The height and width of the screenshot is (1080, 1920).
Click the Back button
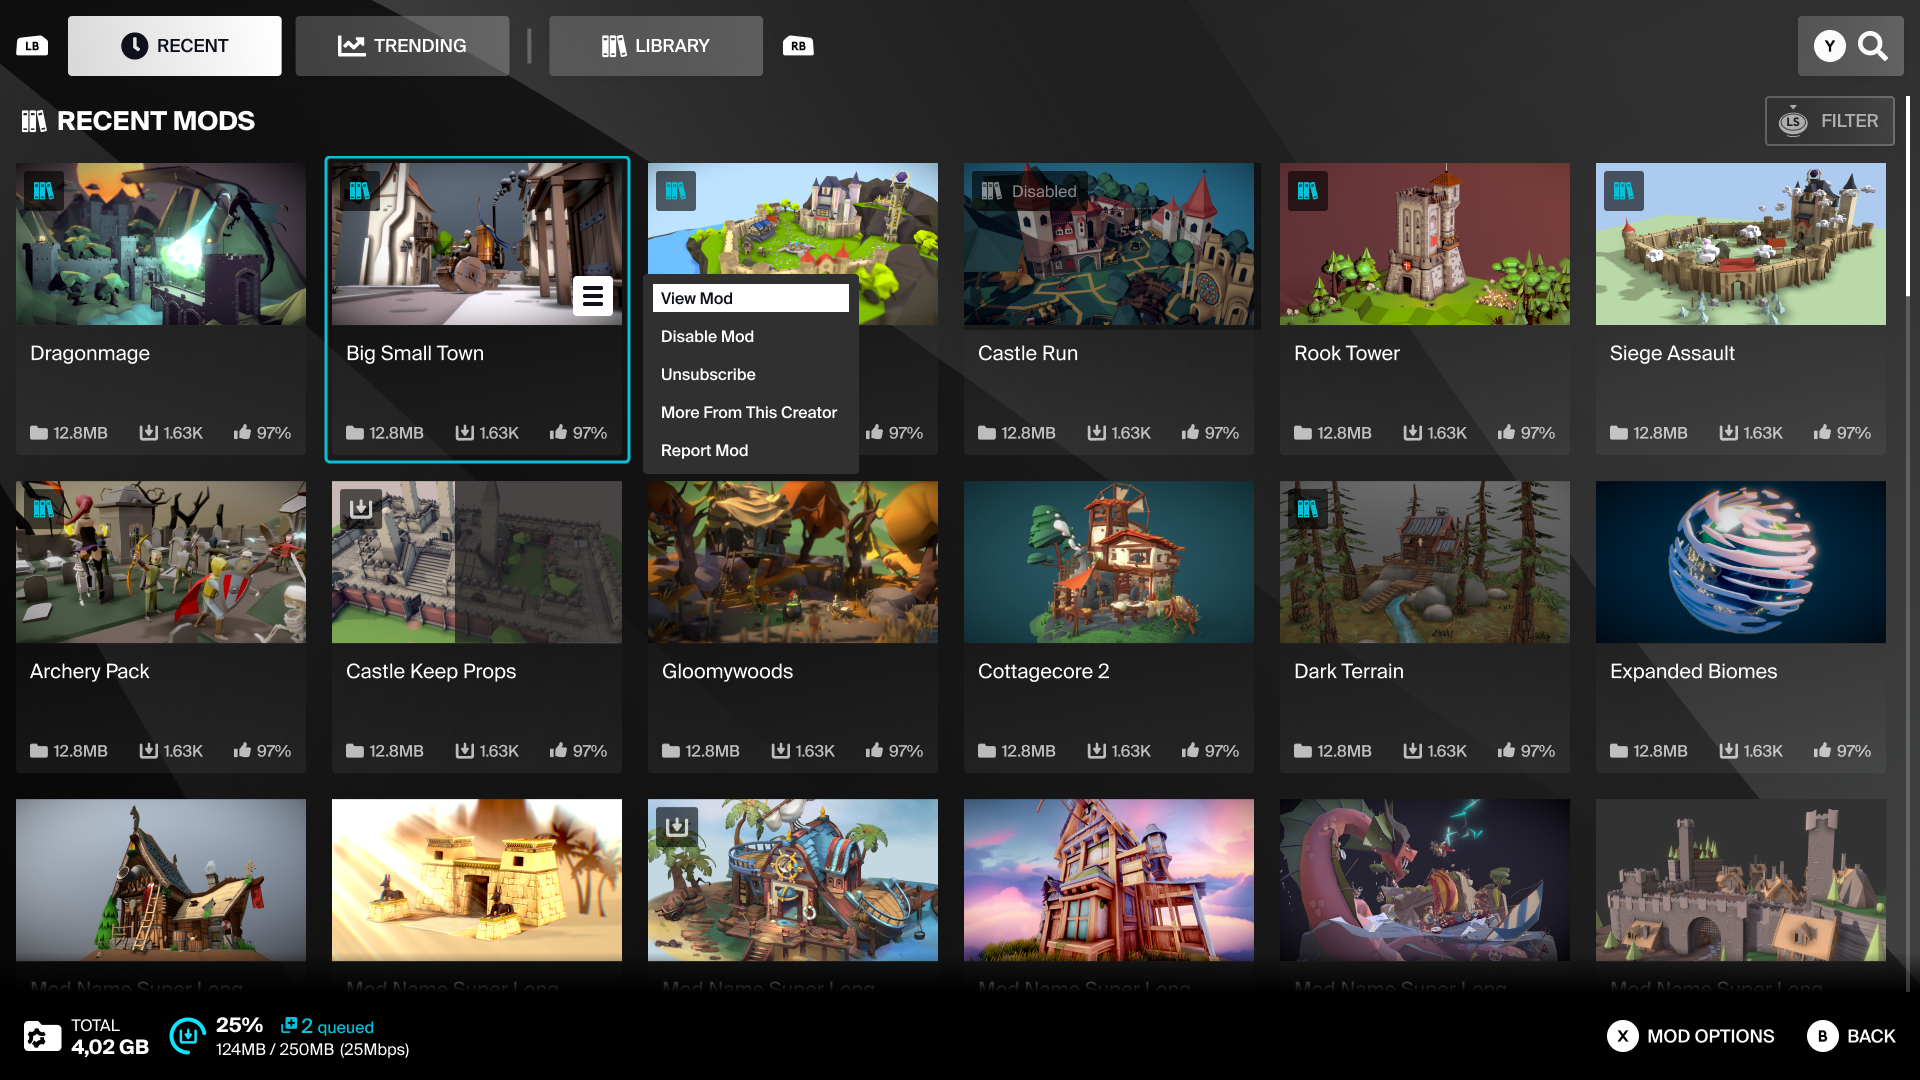[1851, 1036]
